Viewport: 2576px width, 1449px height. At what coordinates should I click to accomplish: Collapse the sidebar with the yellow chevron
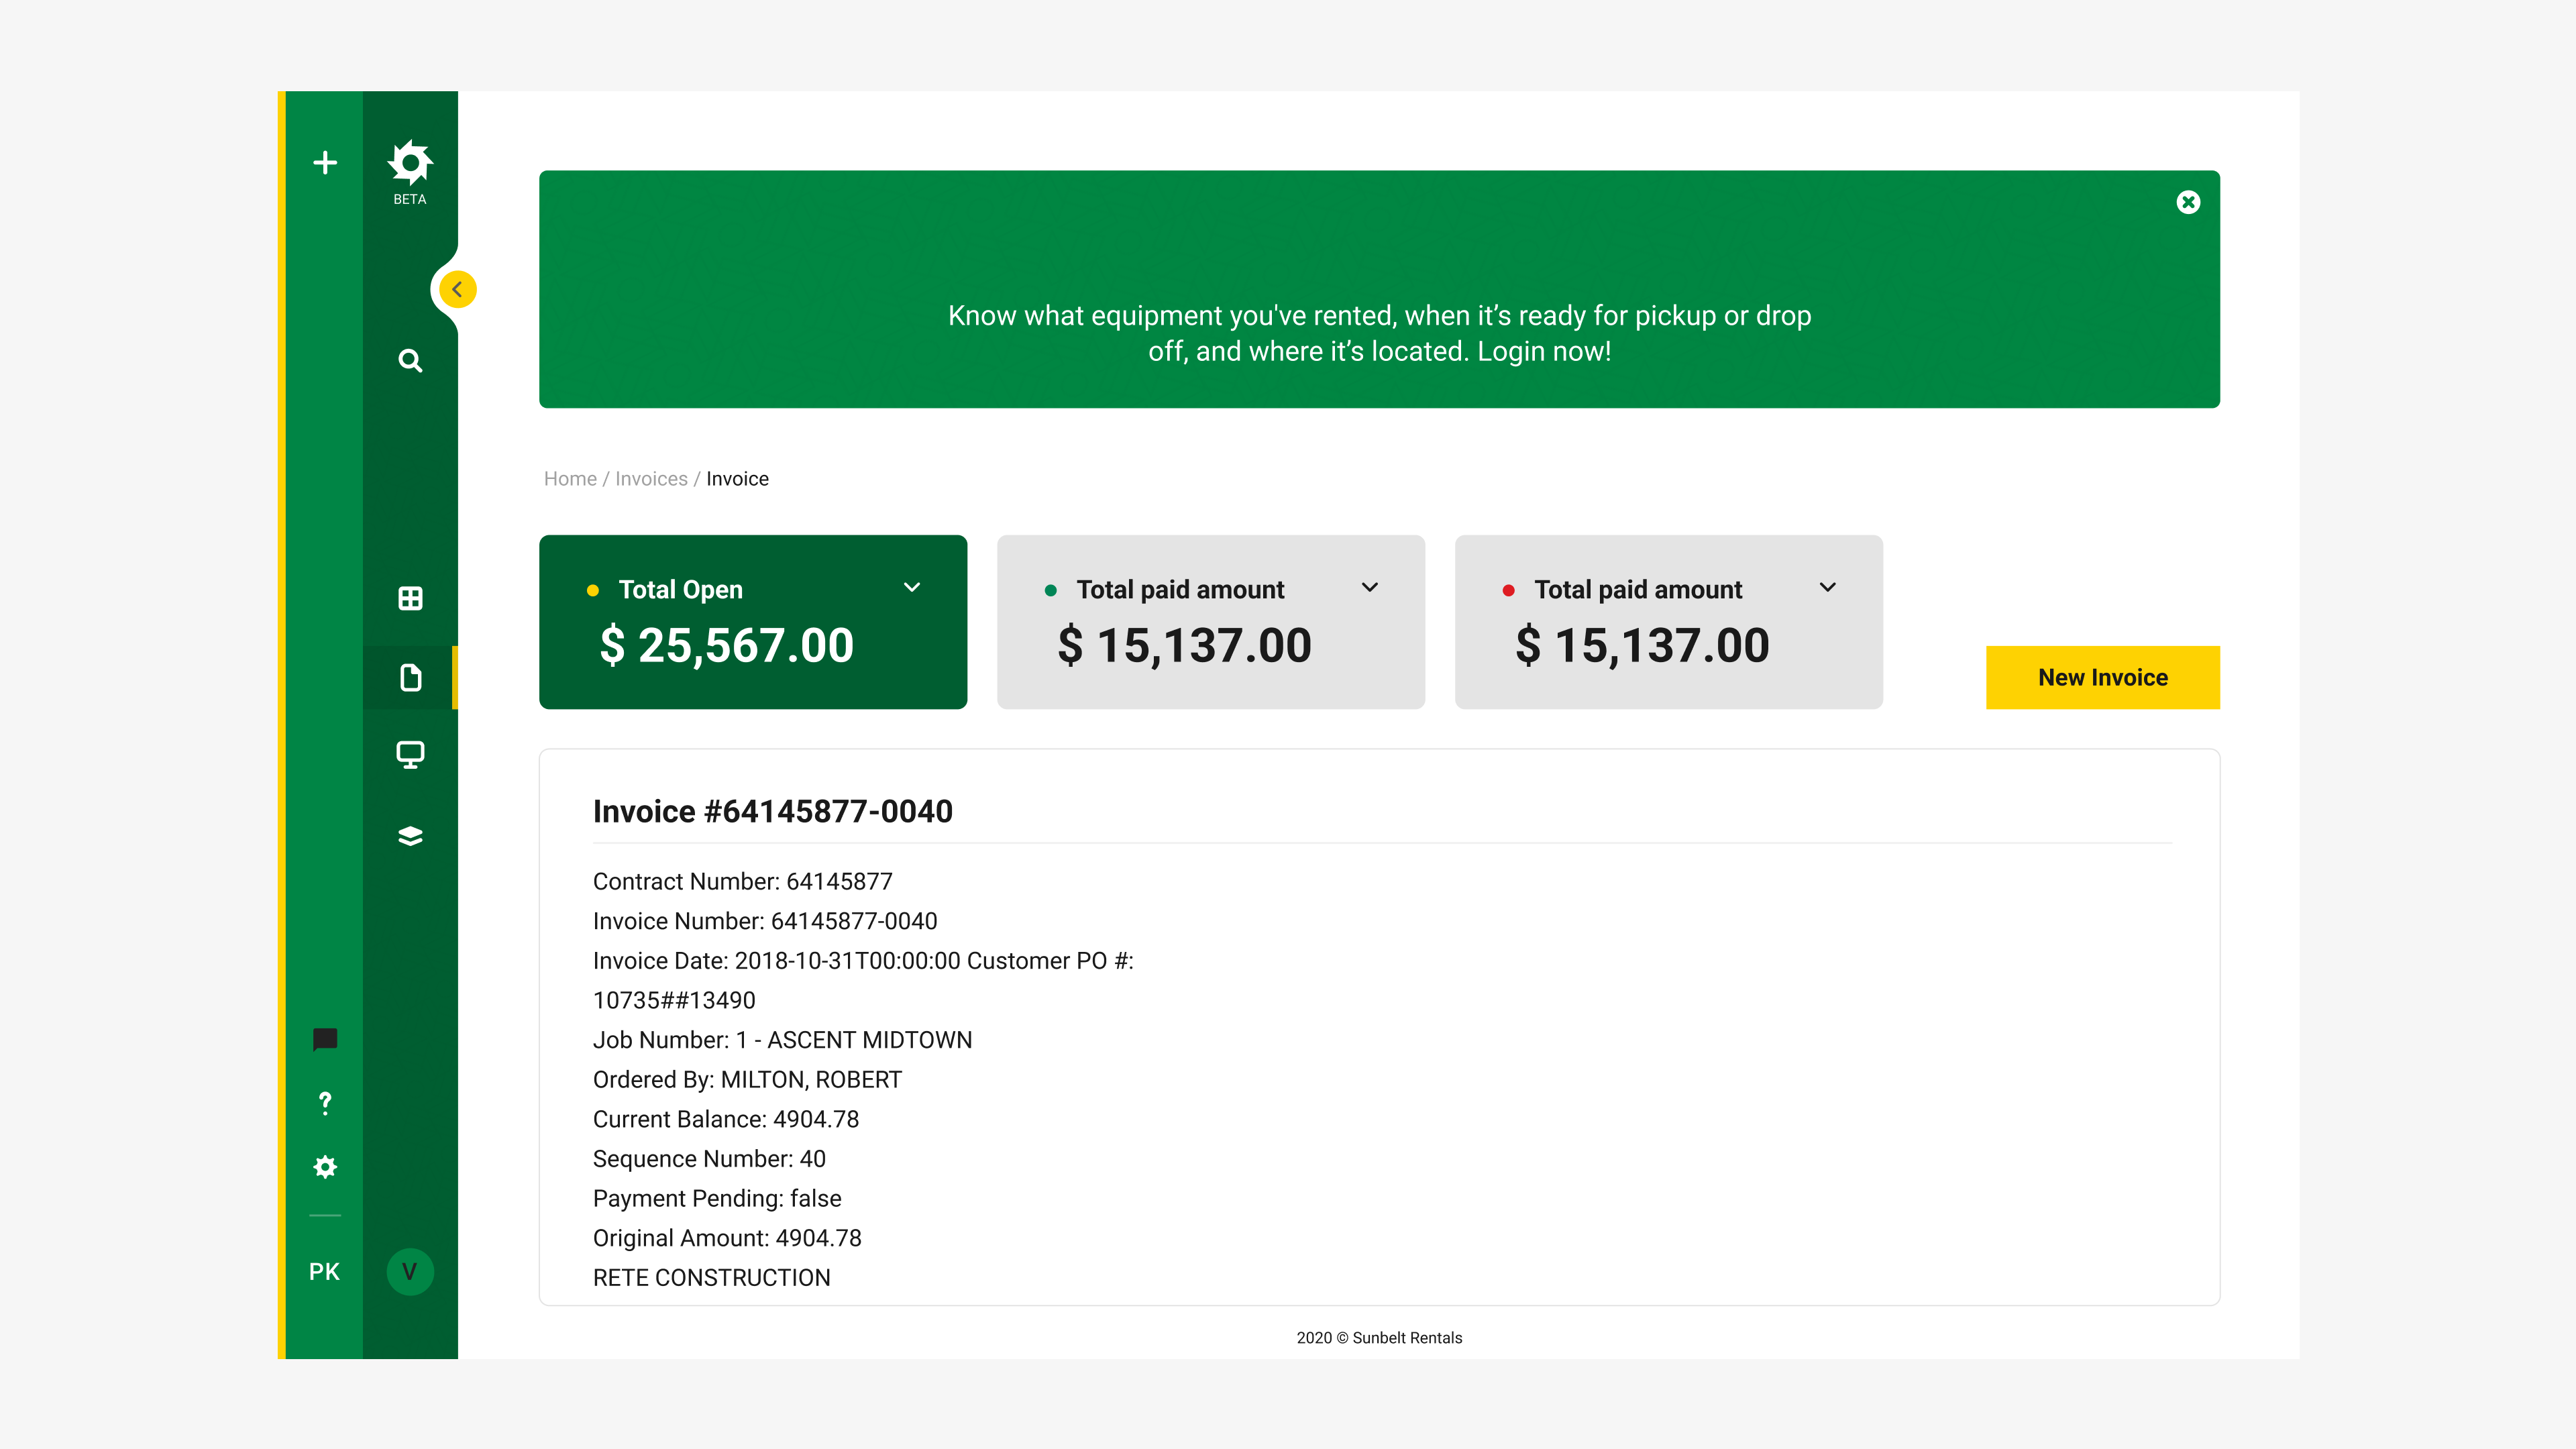(x=458, y=290)
